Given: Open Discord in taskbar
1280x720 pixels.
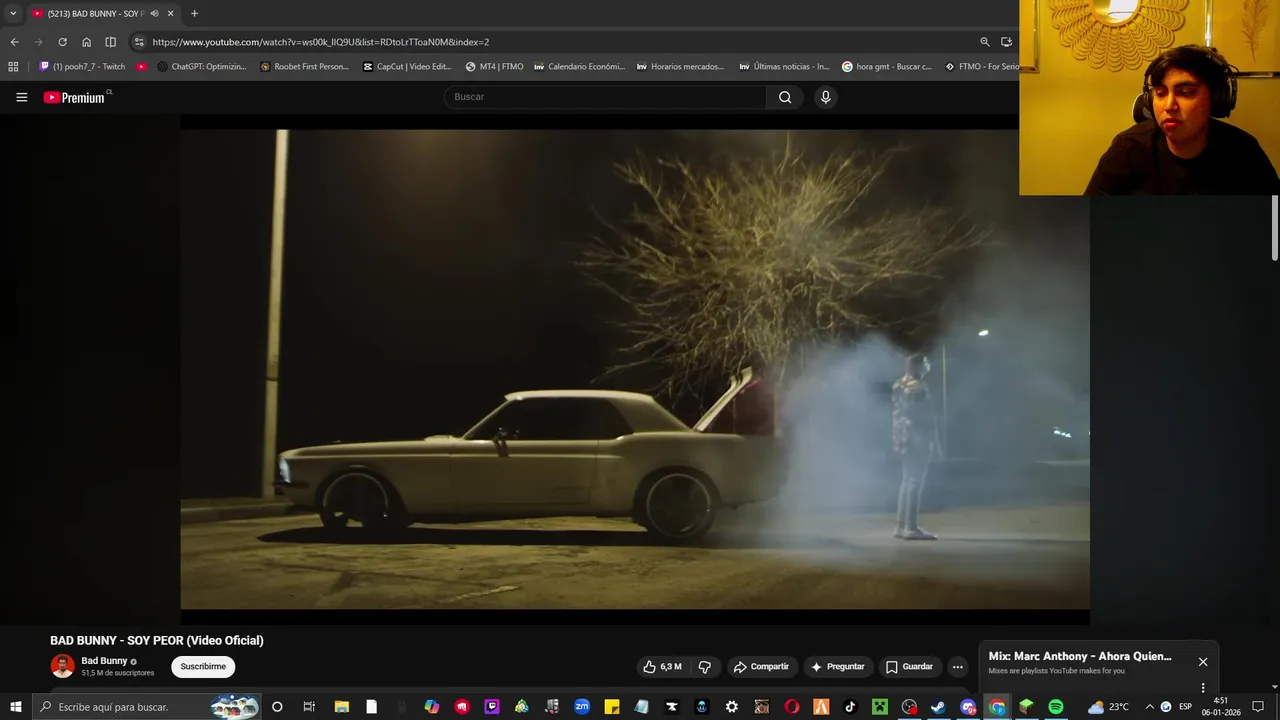Looking at the screenshot, I should tap(967, 707).
